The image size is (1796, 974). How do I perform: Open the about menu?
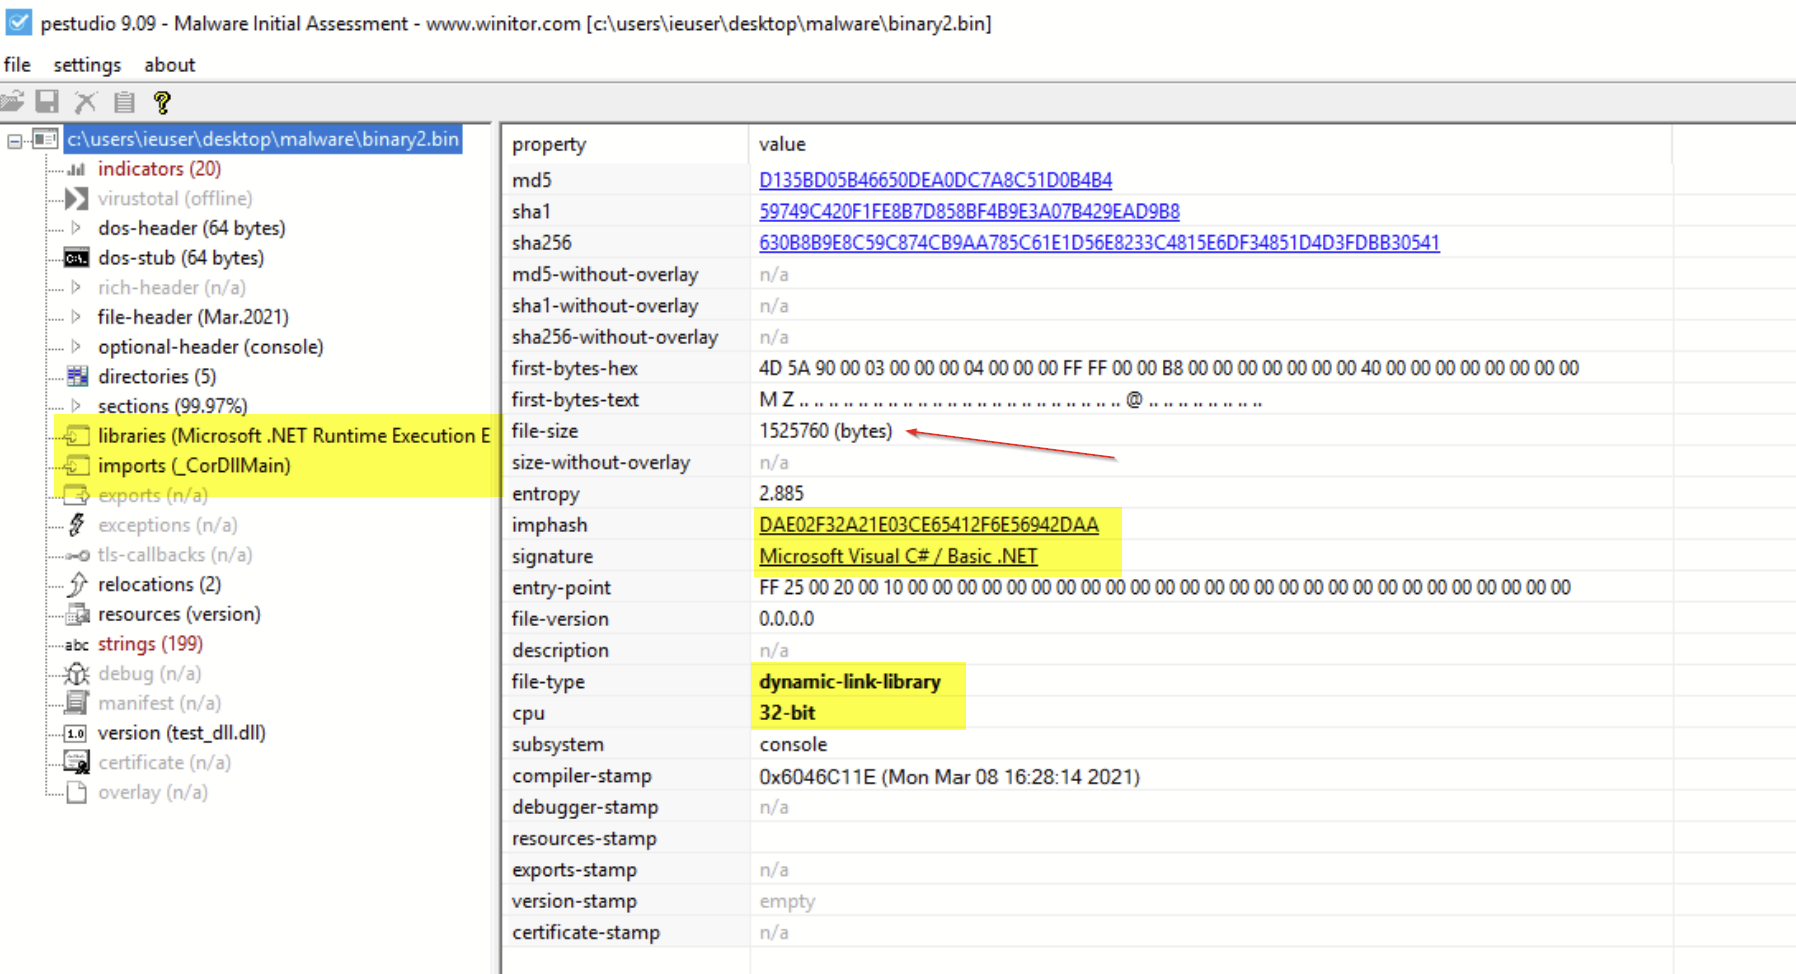tap(169, 65)
